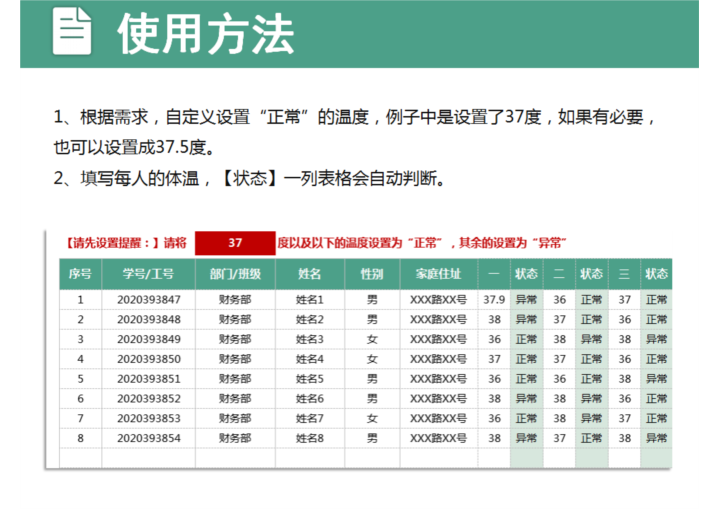This screenshot has width=720, height=509.
Task: Click the 部门/班级 column header
Action: (235, 274)
